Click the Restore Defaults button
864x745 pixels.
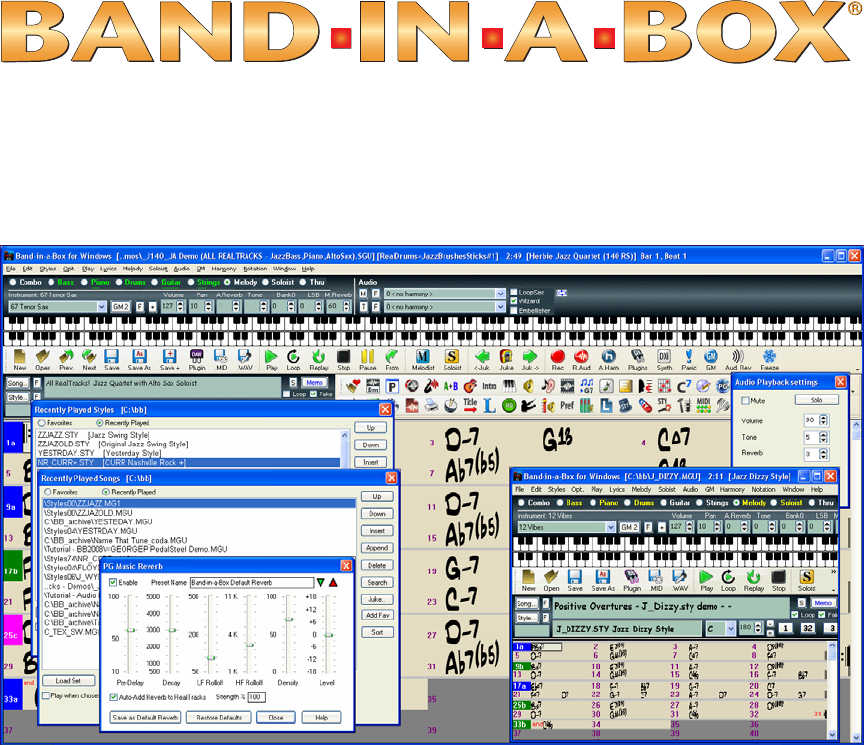(219, 717)
